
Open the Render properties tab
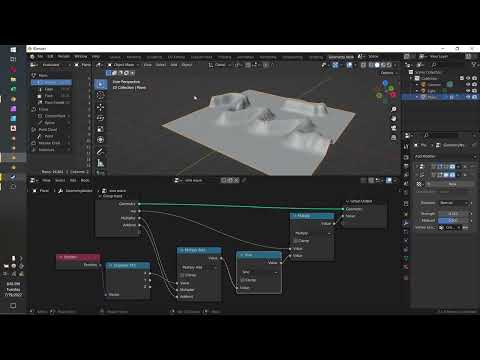click(406, 157)
